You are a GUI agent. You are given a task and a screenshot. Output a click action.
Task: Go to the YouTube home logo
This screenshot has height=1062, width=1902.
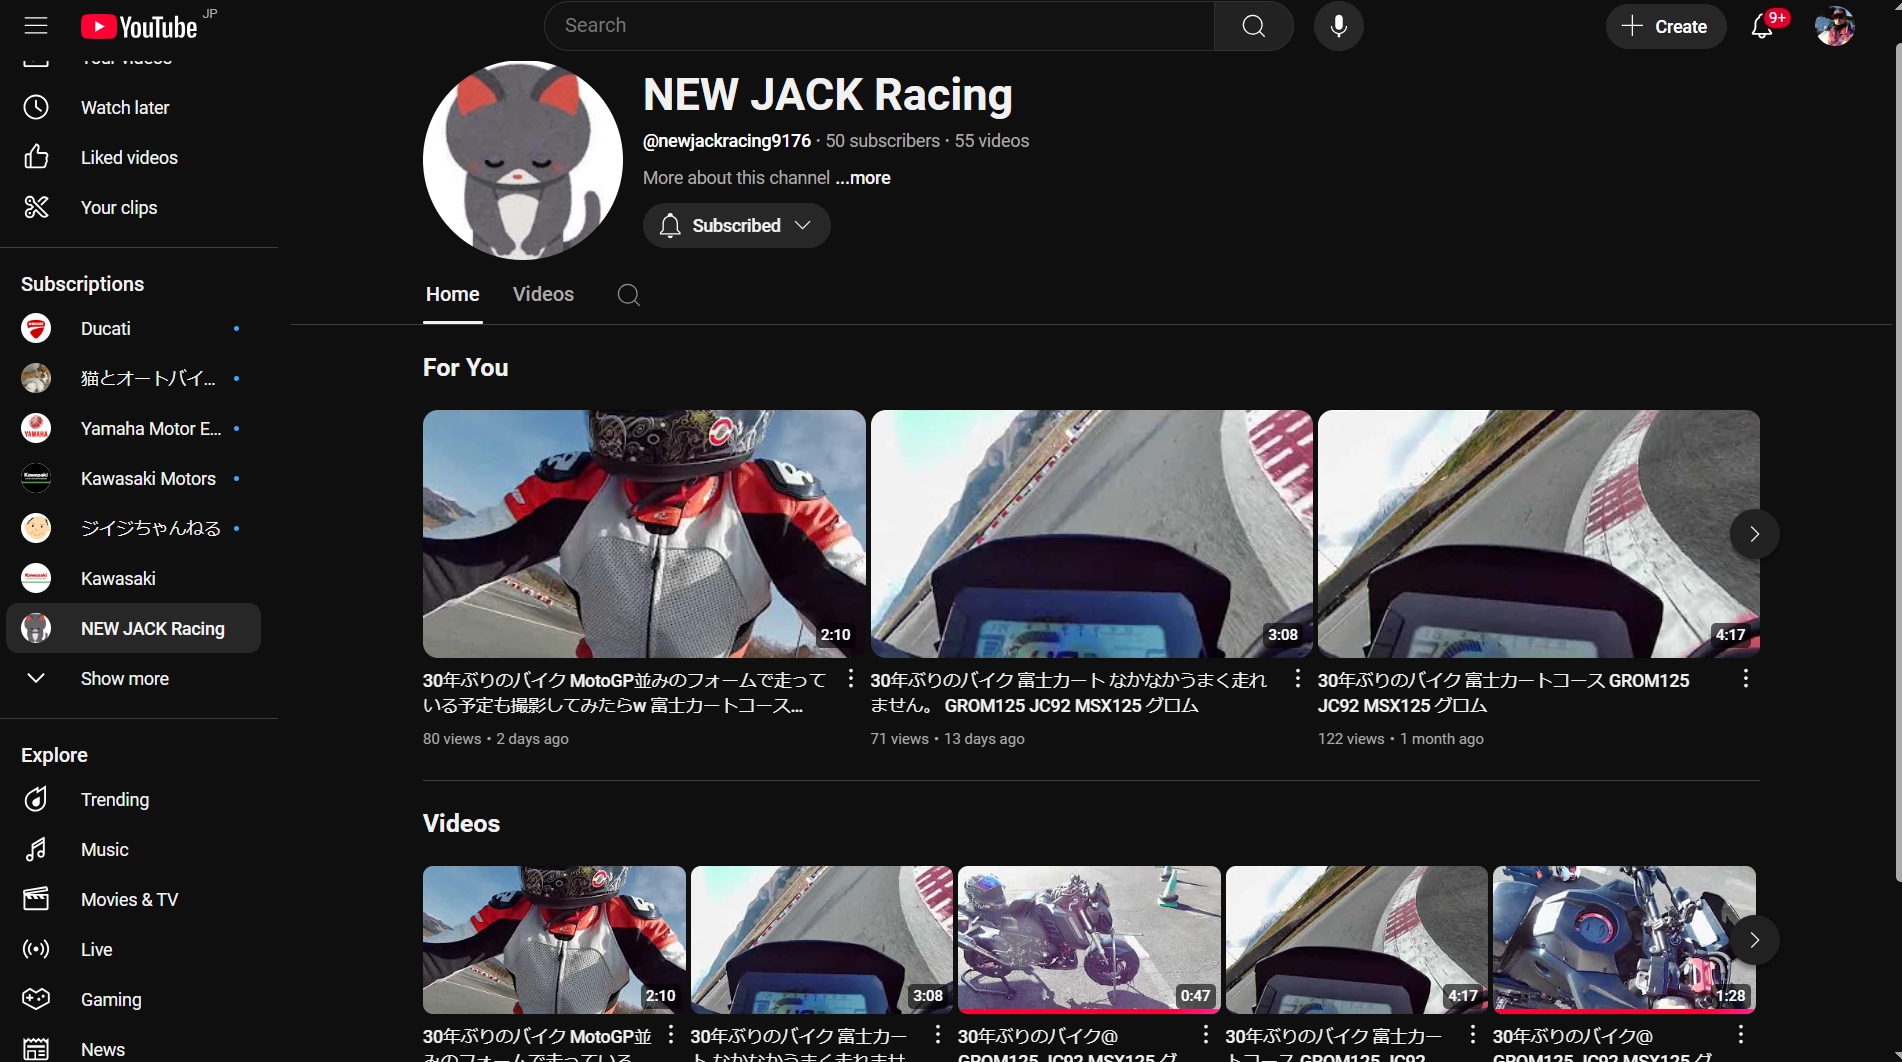tap(139, 27)
